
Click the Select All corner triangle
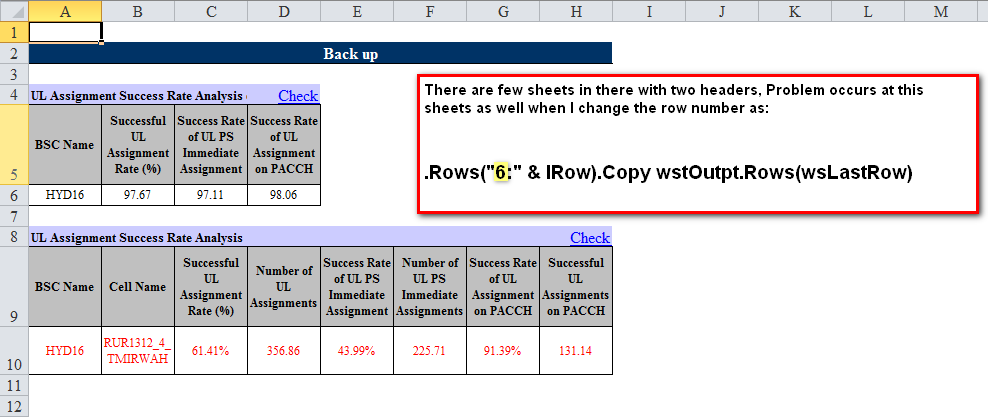point(14,11)
